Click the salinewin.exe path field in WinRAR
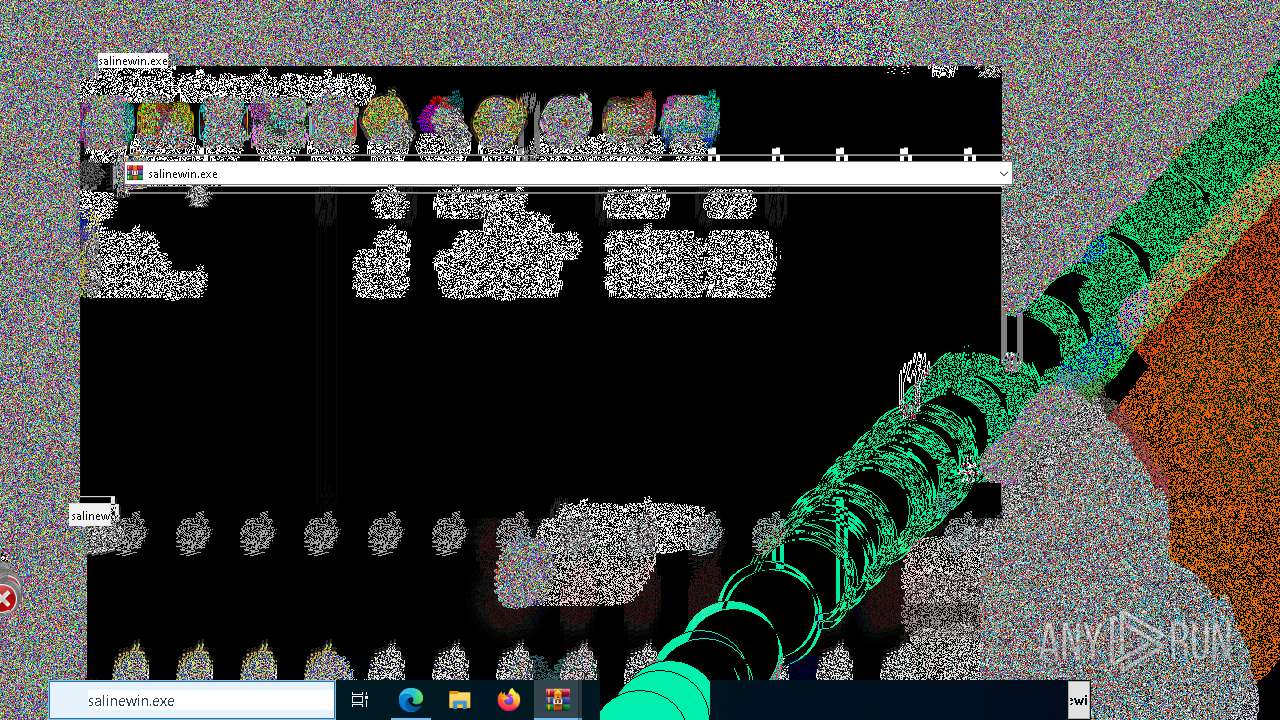1280x720 pixels. pyautogui.click(x=568, y=173)
